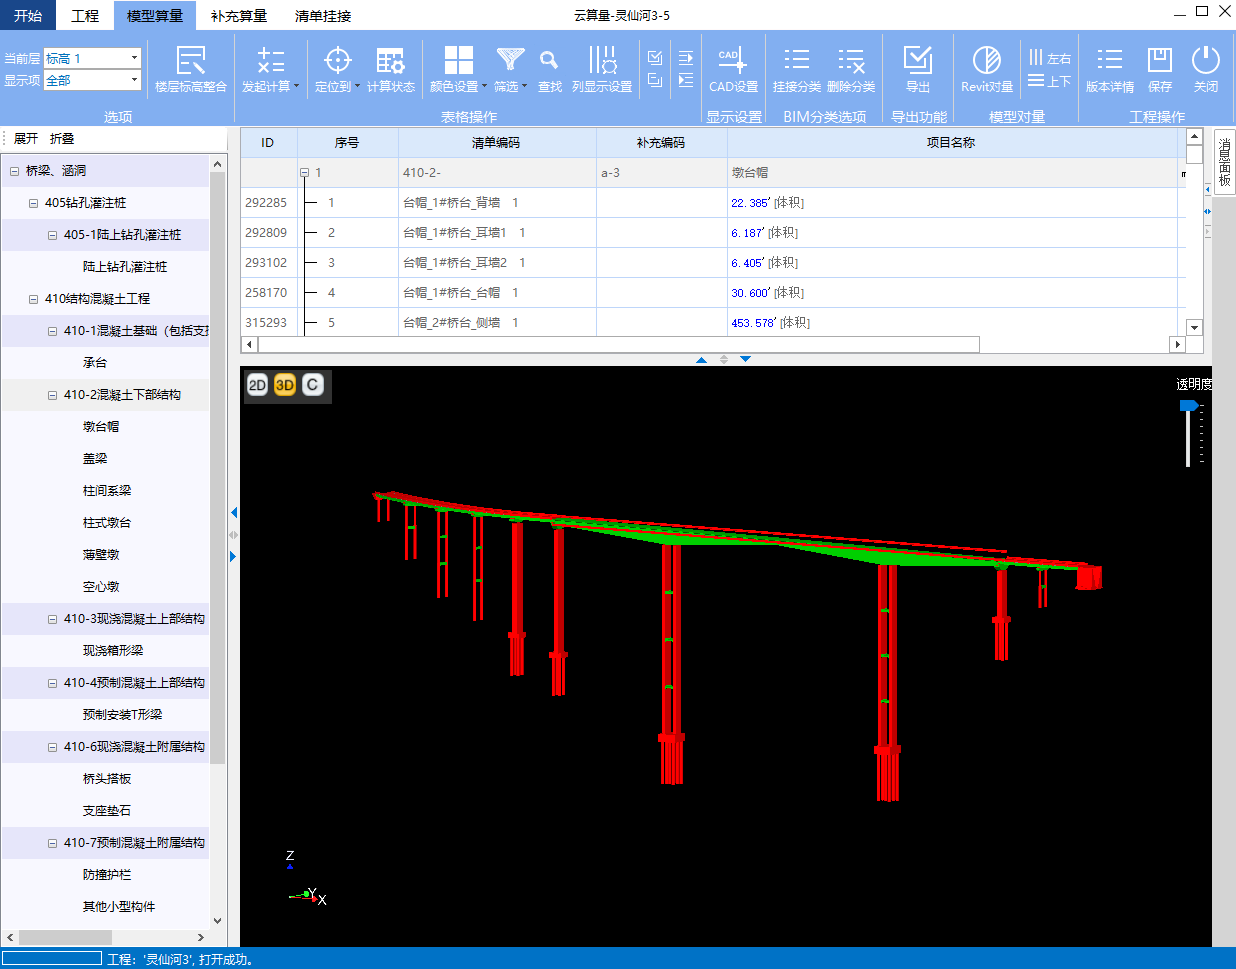Switch to the 补充算量 tab

(239, 15)
